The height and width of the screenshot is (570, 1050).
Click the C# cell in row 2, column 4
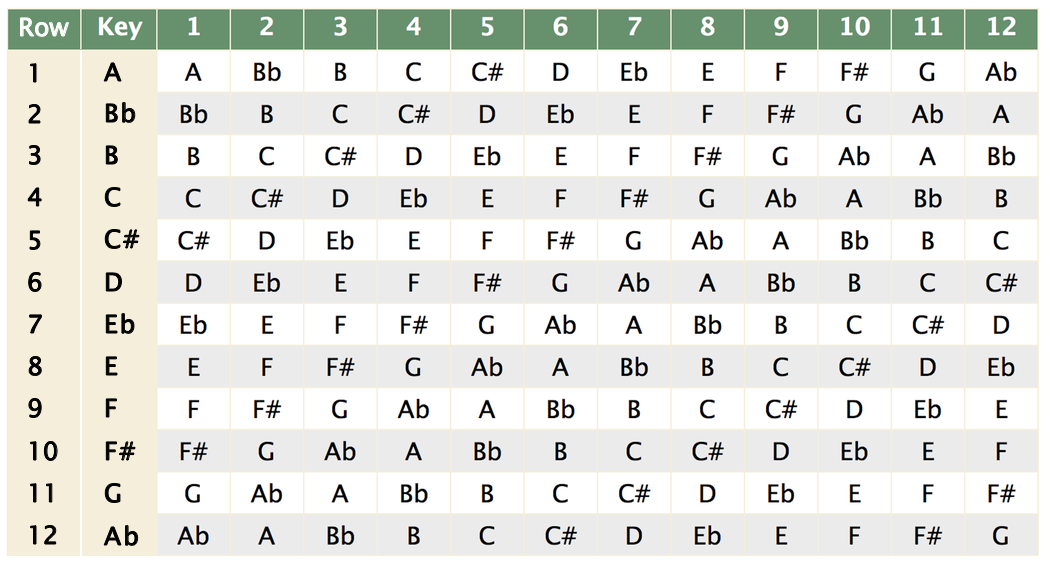point(413,114)
